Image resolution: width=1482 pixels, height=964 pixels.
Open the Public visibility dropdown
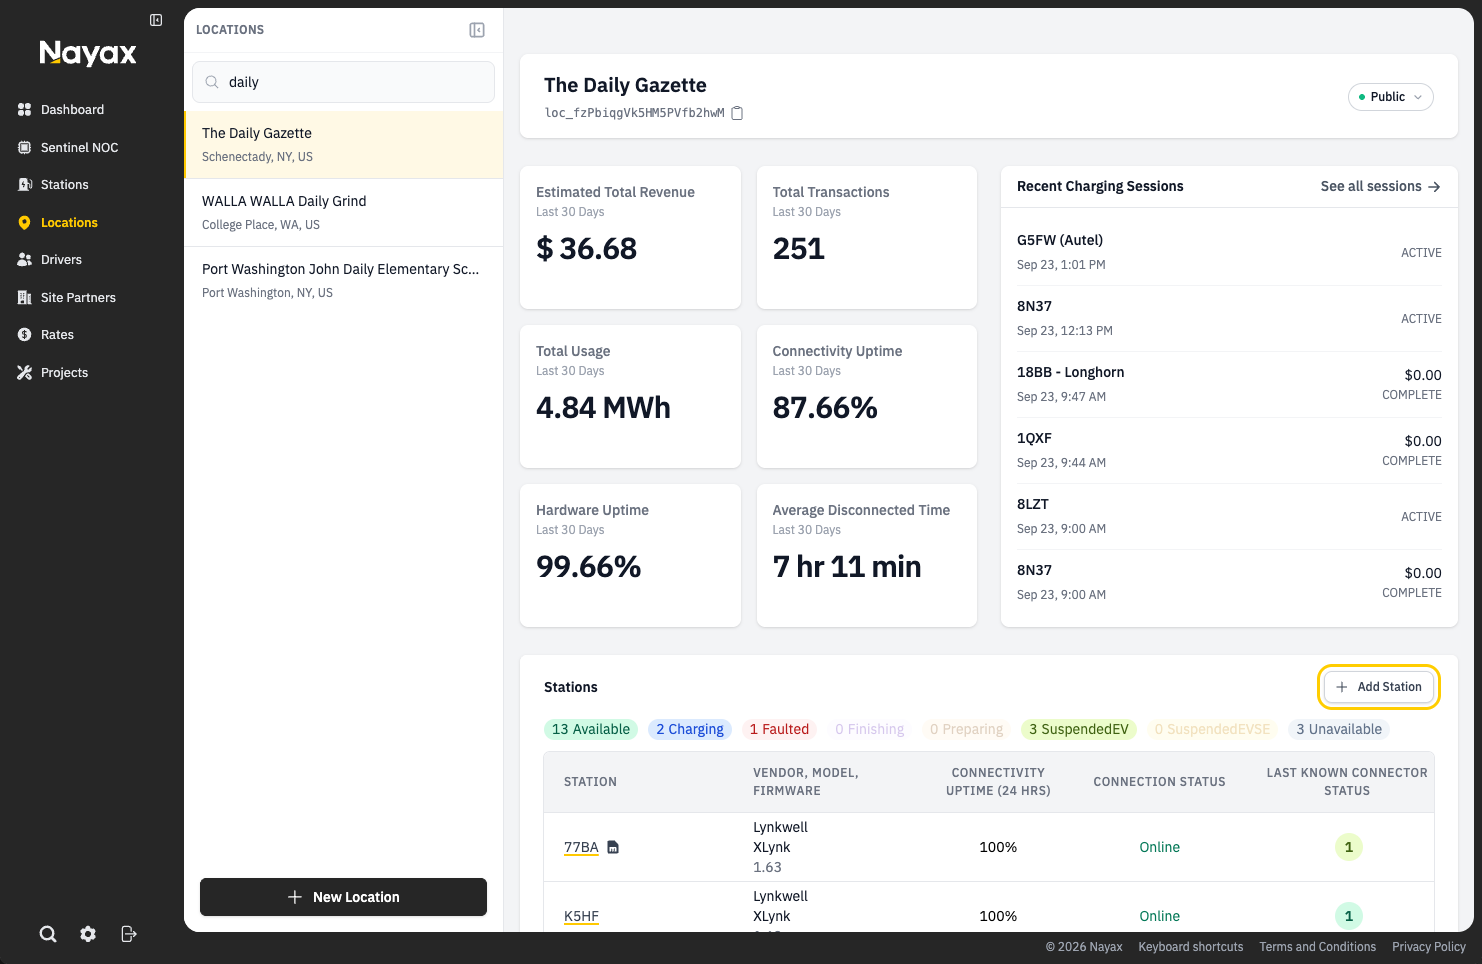pos(1391,97)
